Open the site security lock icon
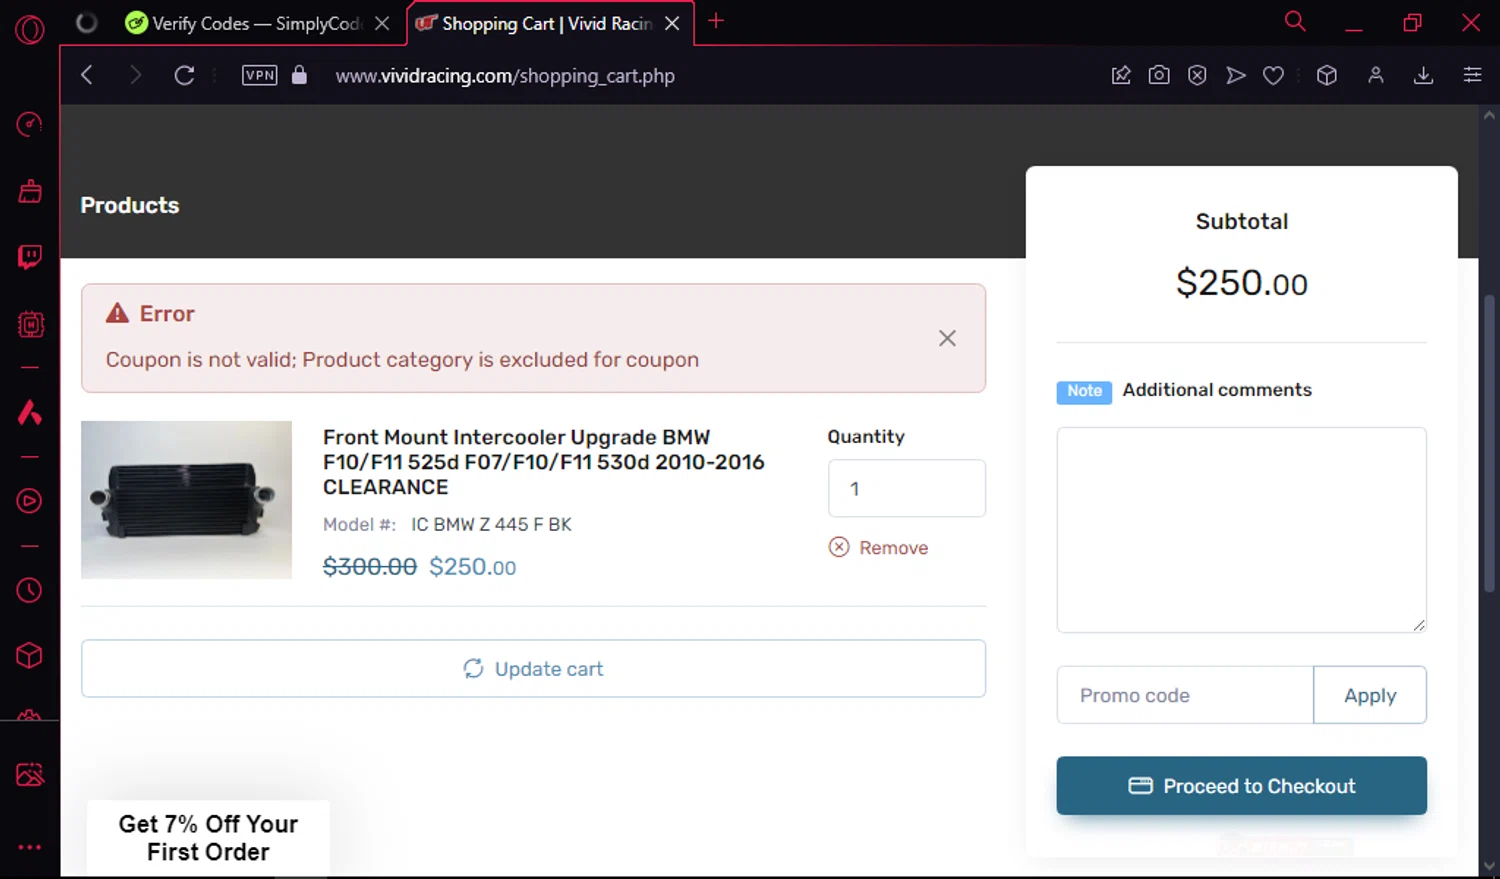This screenshot has width=1500, height=879. [299, 75]
